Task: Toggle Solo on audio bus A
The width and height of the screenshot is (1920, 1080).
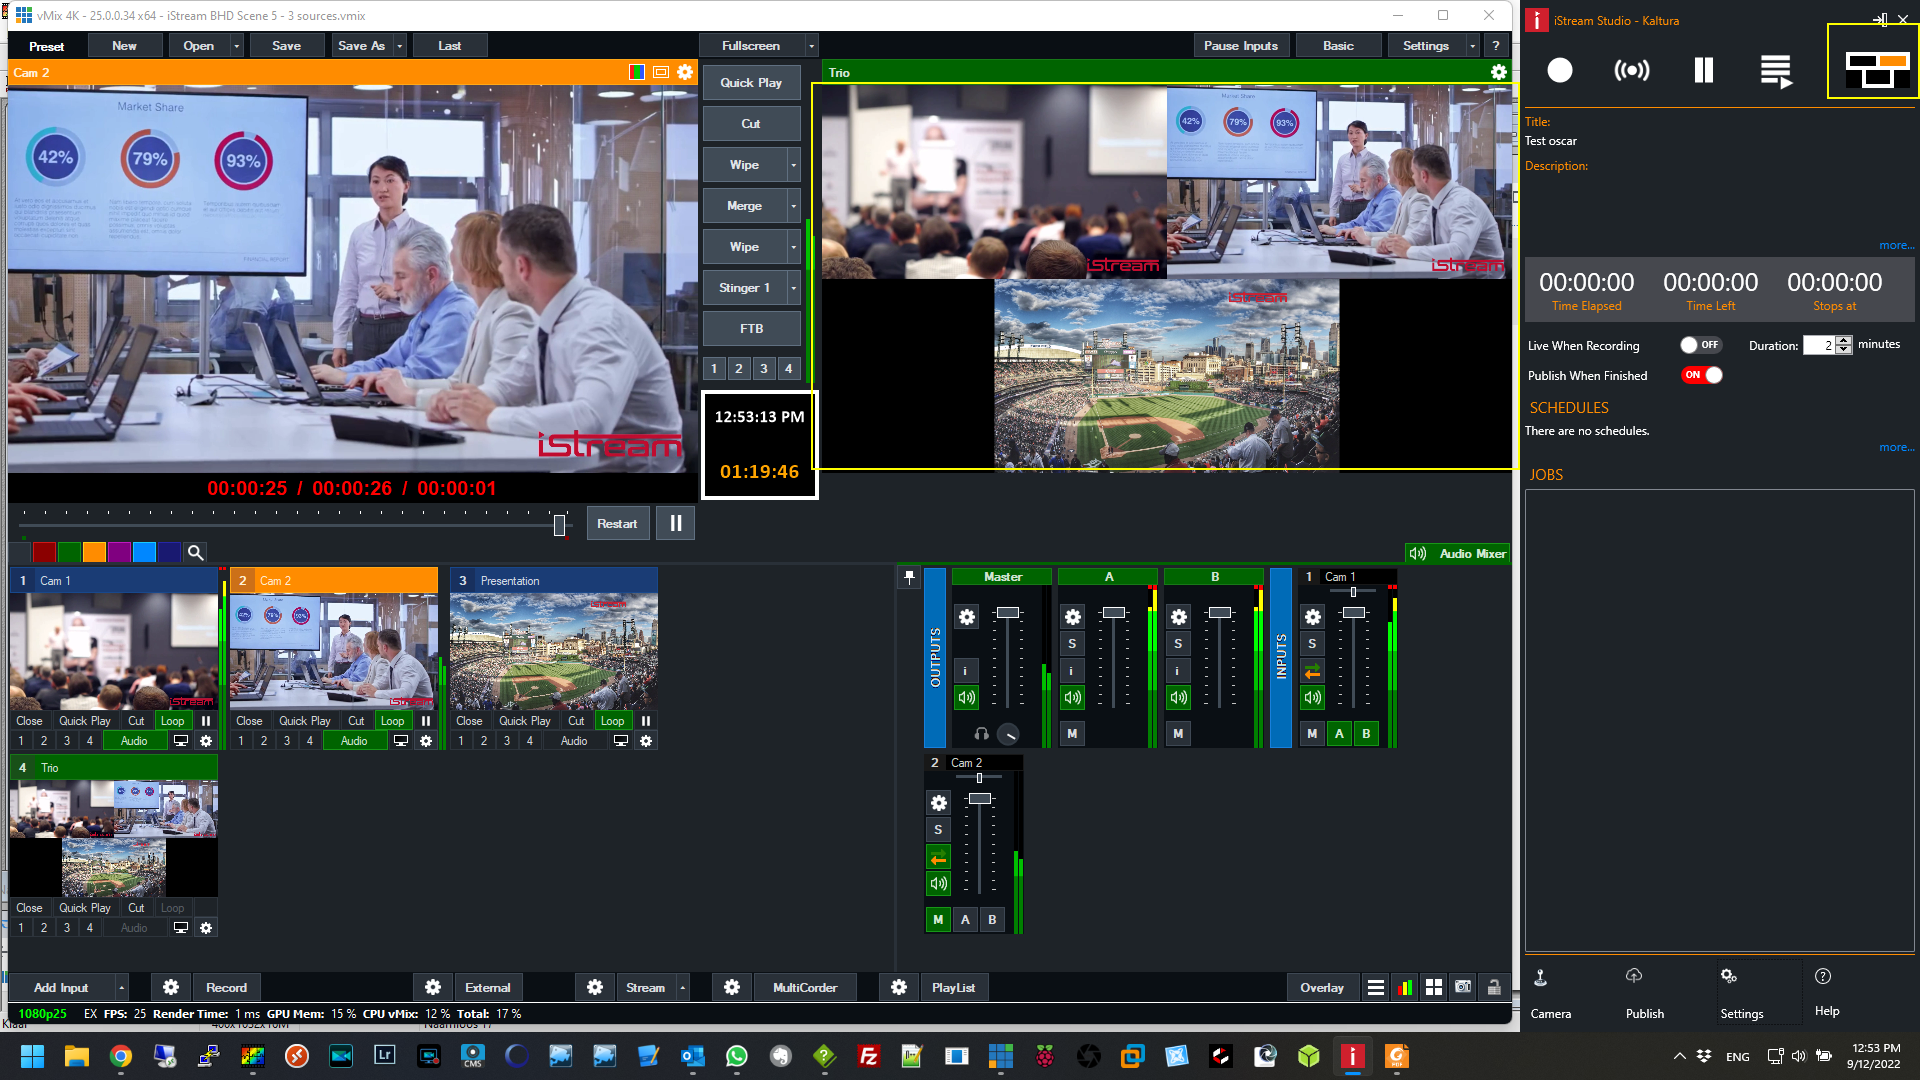Action: pyautogui.click(x=1072, y=644)
